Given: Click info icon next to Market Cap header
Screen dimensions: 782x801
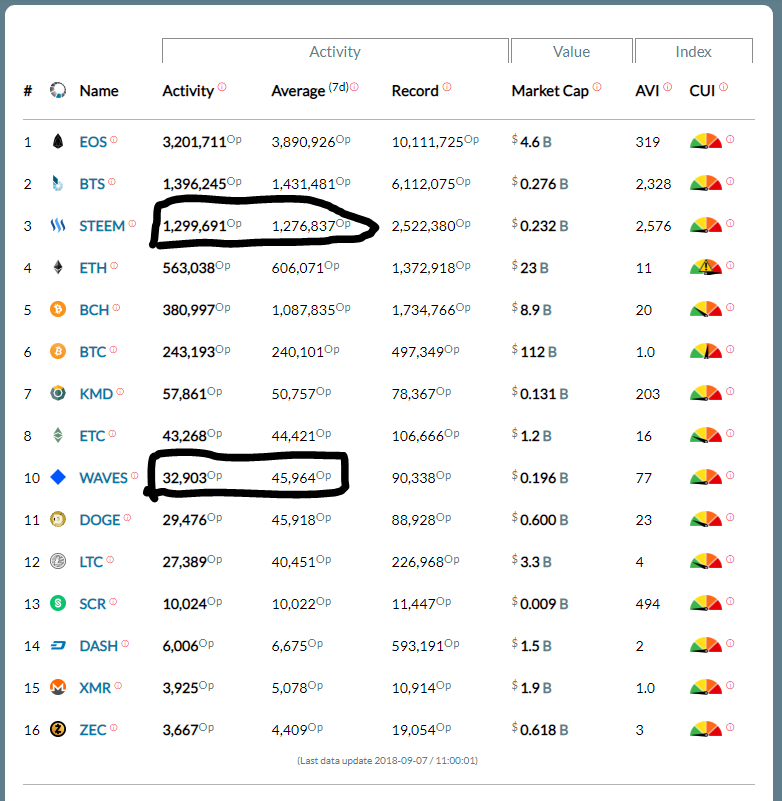Looking at the screenshot, I should point(597,87).
